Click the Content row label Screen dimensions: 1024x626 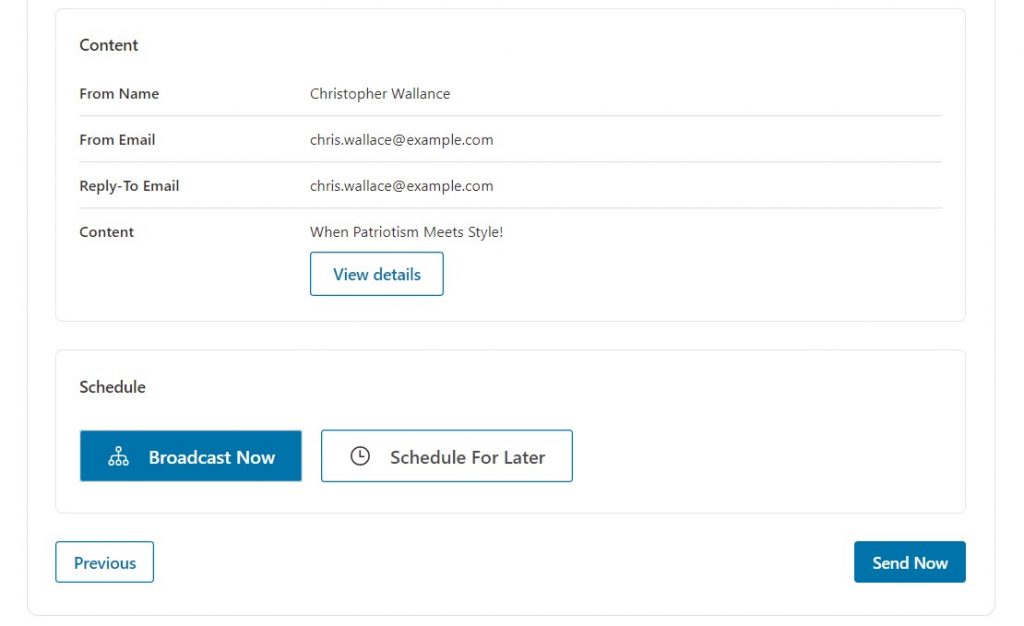(x=106, y=232)
